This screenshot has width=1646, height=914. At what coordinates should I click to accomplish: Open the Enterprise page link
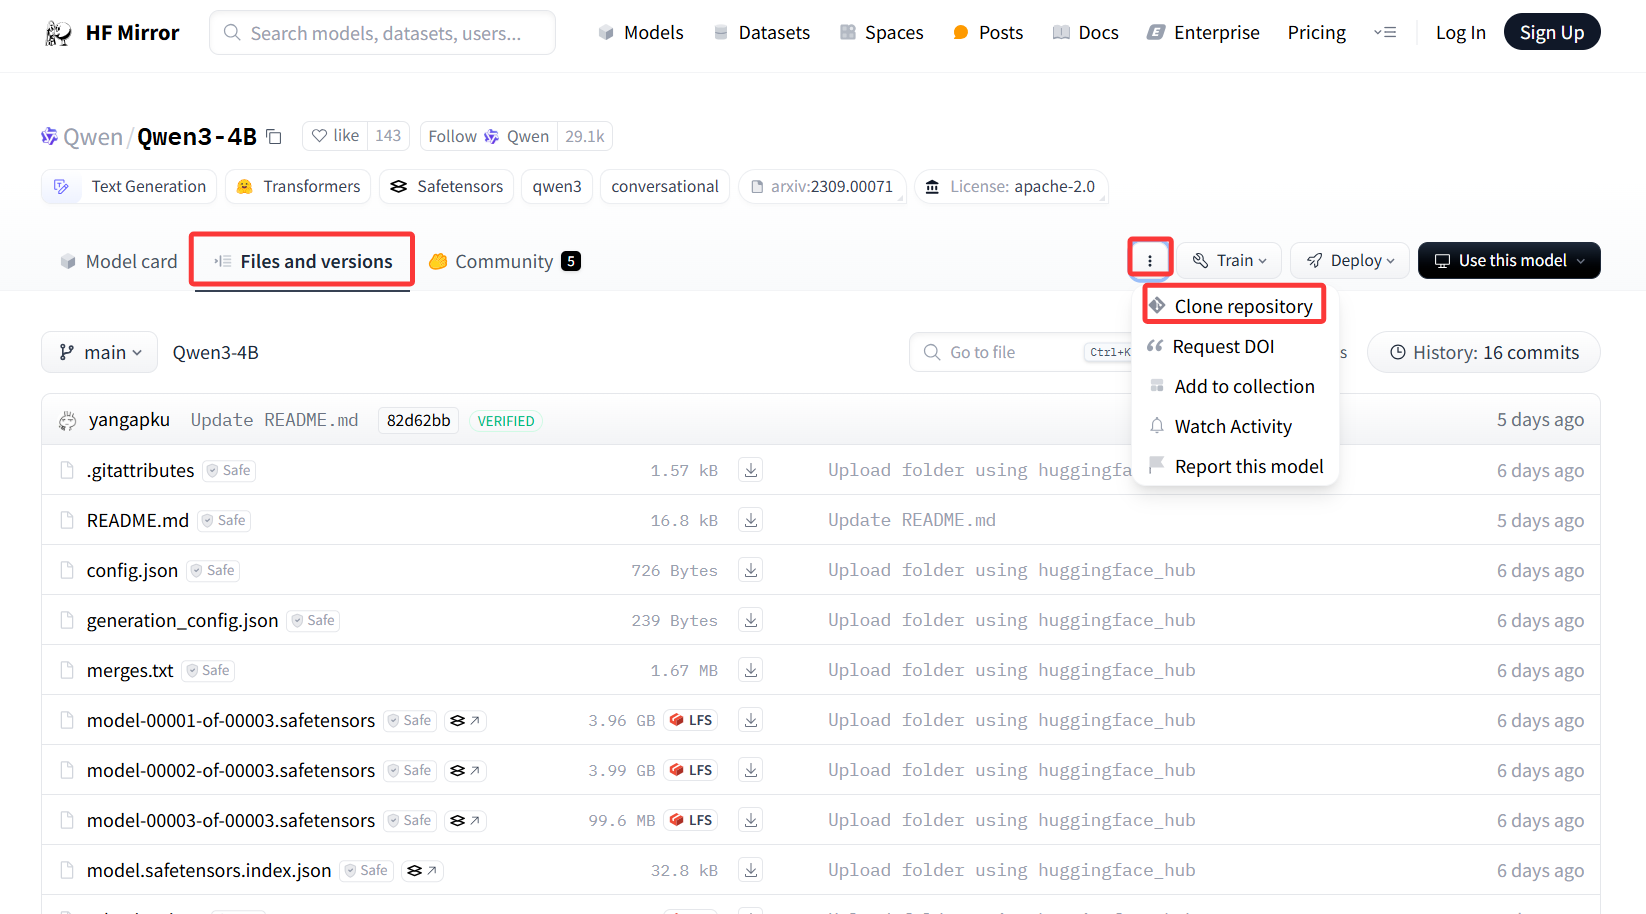[x=1203, y=32]
